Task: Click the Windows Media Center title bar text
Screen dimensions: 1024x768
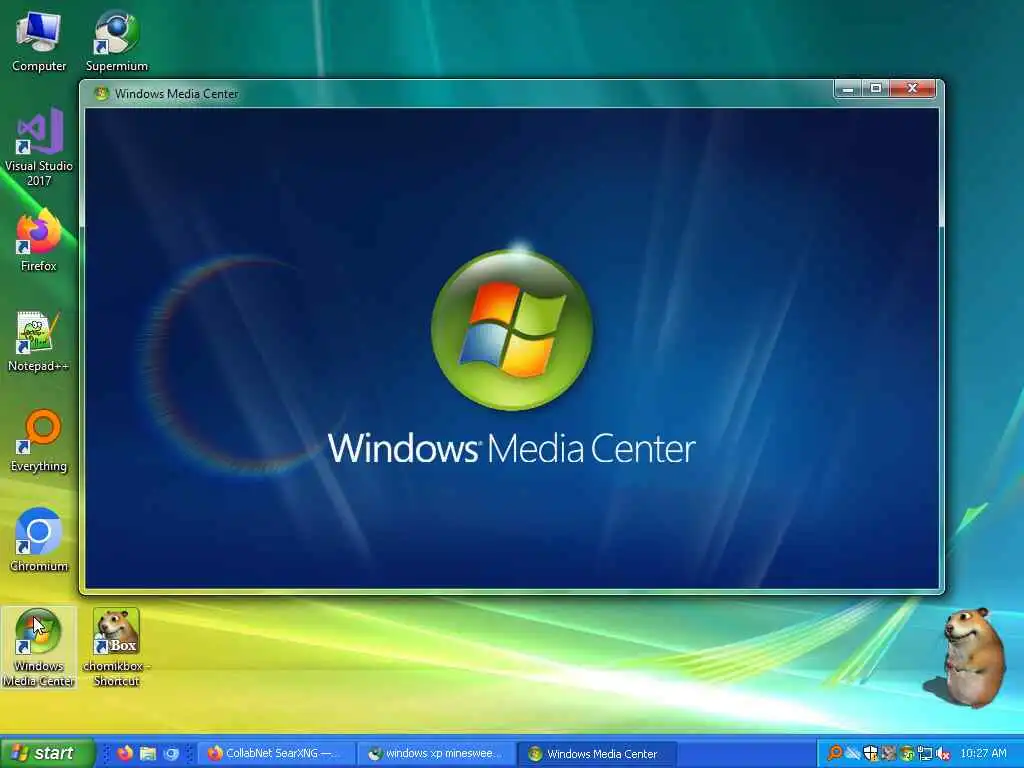Action: pyautogui.click(x=176, y=93)
